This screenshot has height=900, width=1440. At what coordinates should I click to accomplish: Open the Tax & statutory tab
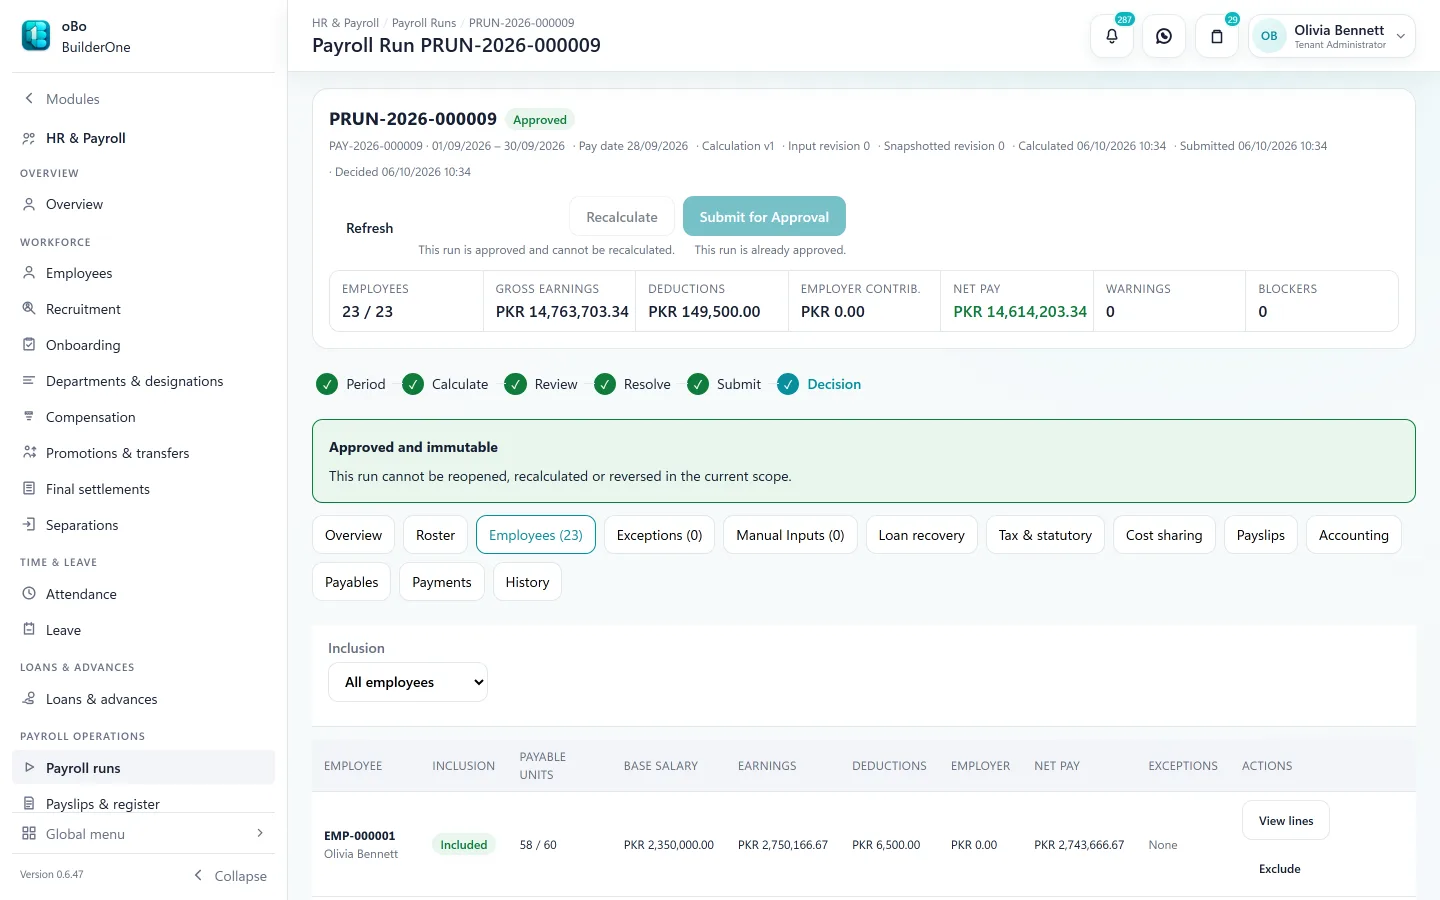(x=1045, y=535)
